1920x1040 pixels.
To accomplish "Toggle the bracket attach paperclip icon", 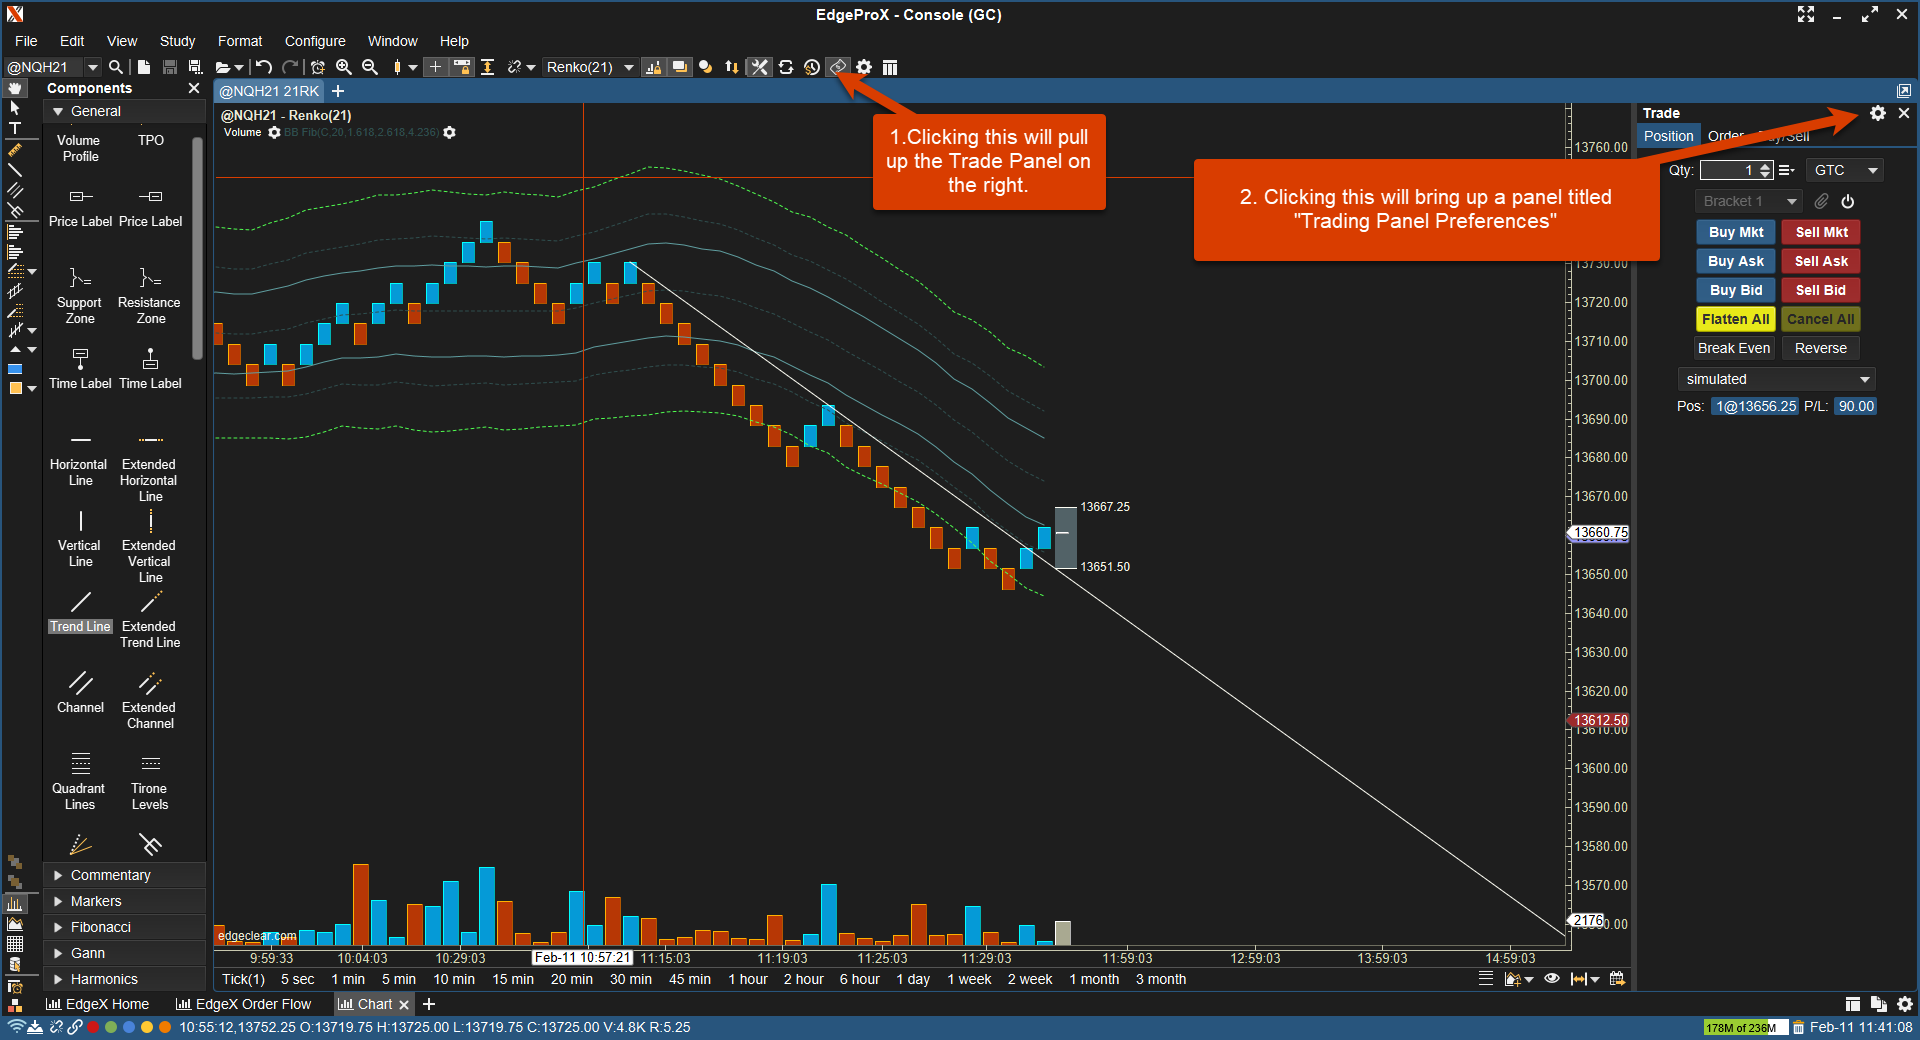I will [1822, 201].
